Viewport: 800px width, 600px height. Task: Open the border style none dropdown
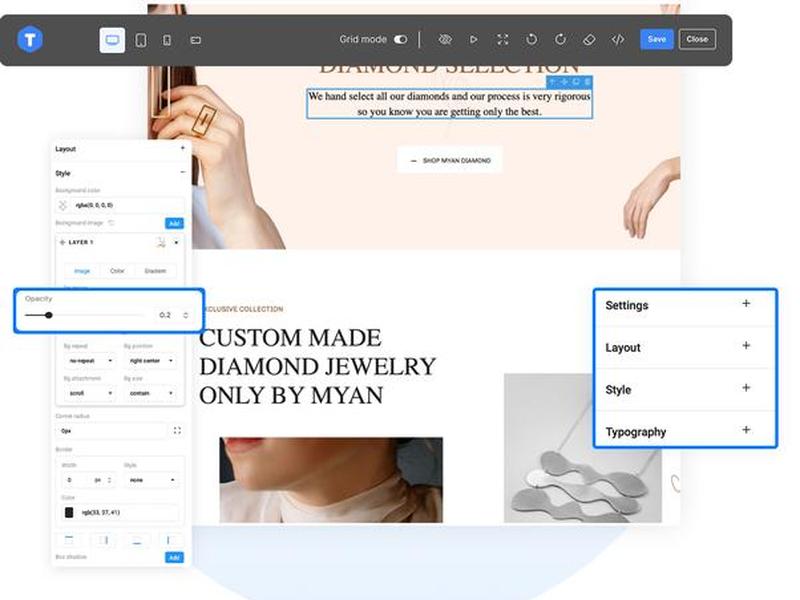tap(151, 480)
